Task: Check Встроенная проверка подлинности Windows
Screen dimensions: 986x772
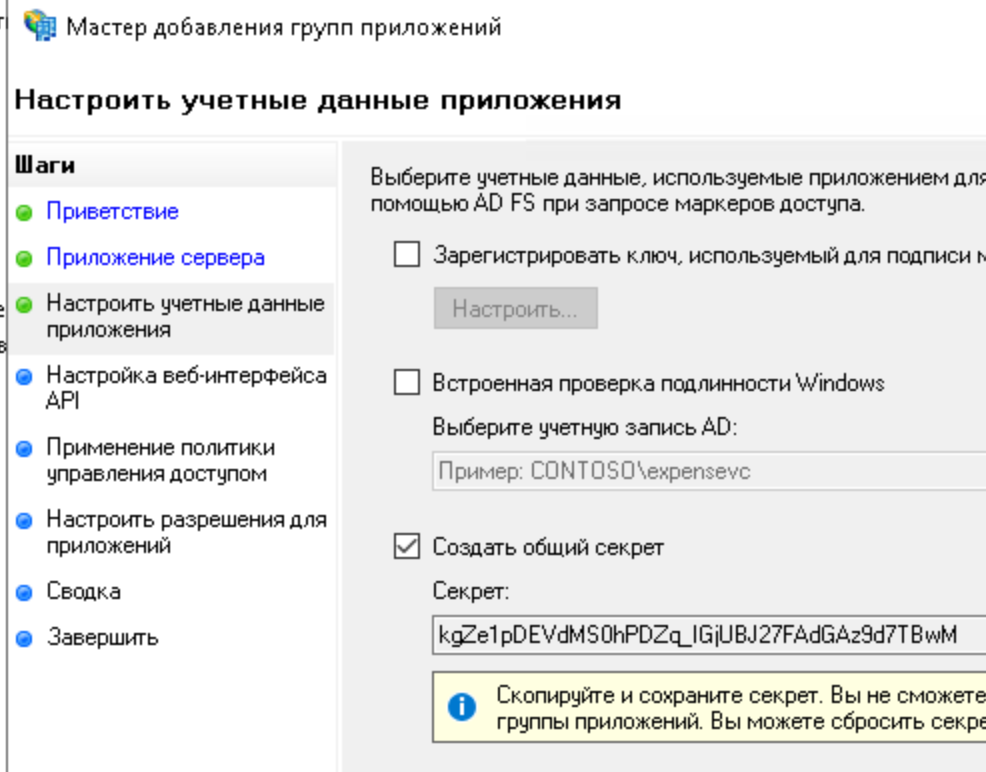Action: [407, 383]
